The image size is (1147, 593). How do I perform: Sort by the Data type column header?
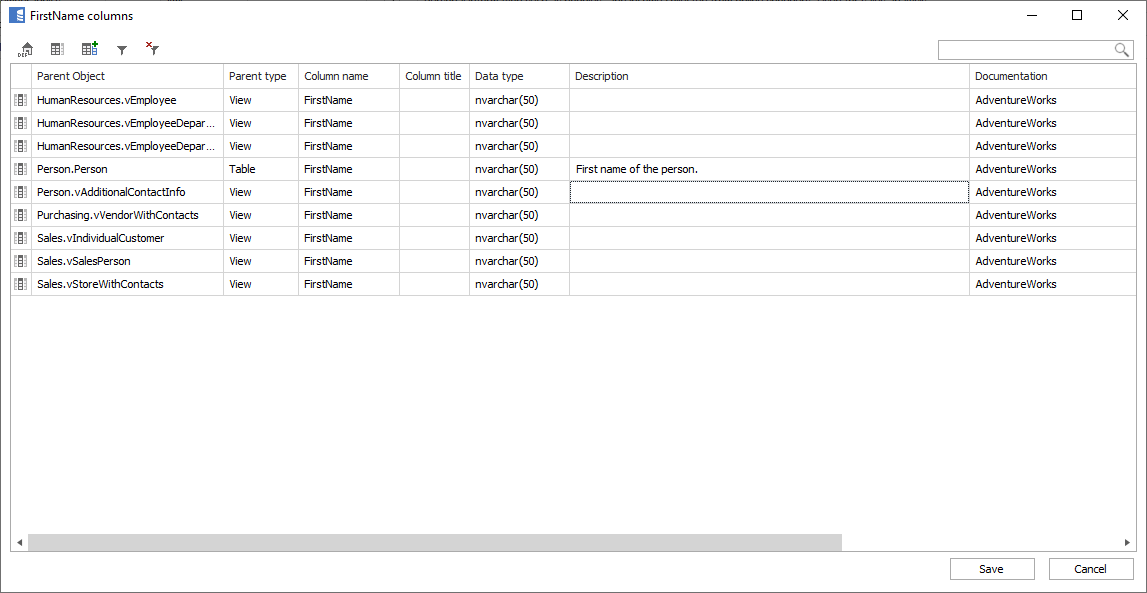point(518,76)
